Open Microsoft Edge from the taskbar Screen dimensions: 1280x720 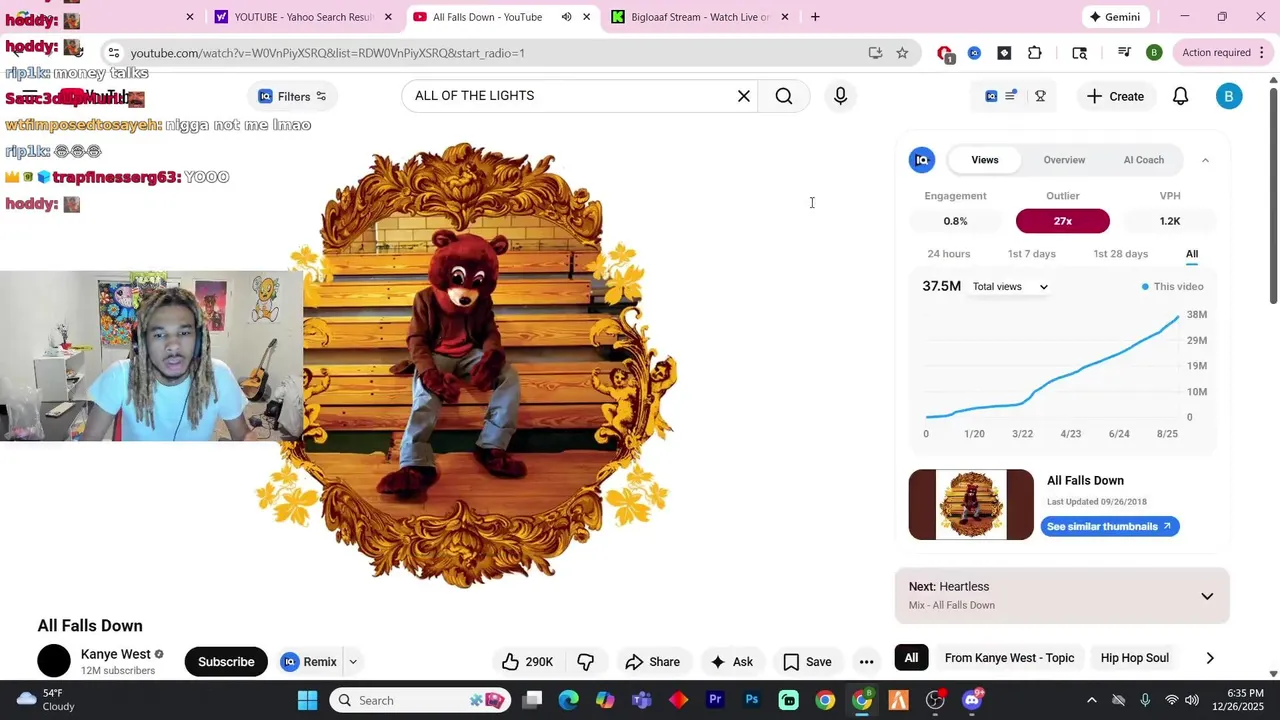[568, 700]
